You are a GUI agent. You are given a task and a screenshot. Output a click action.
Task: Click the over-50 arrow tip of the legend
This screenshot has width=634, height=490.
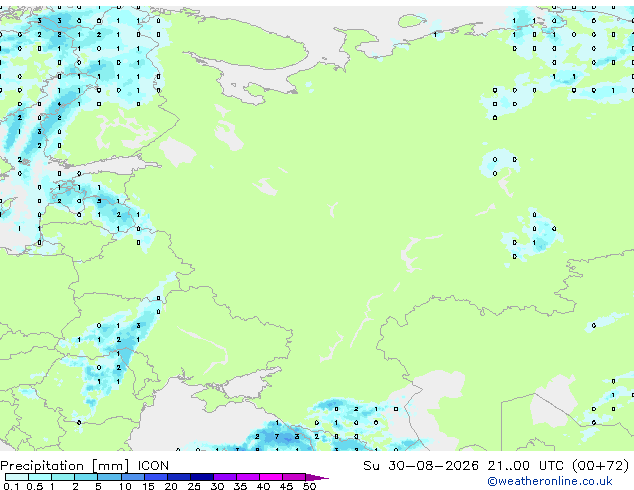[317, 477]
